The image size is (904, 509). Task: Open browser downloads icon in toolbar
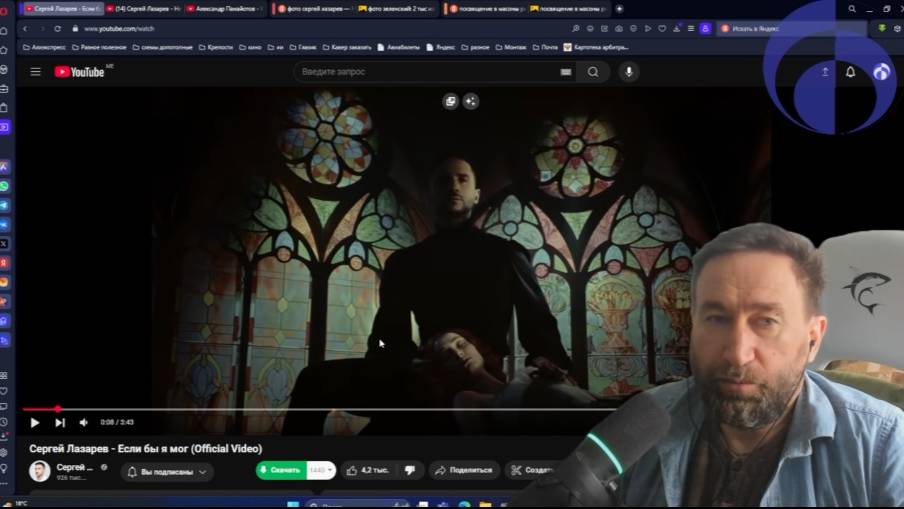pyautogui.click(x=676, y=28)
